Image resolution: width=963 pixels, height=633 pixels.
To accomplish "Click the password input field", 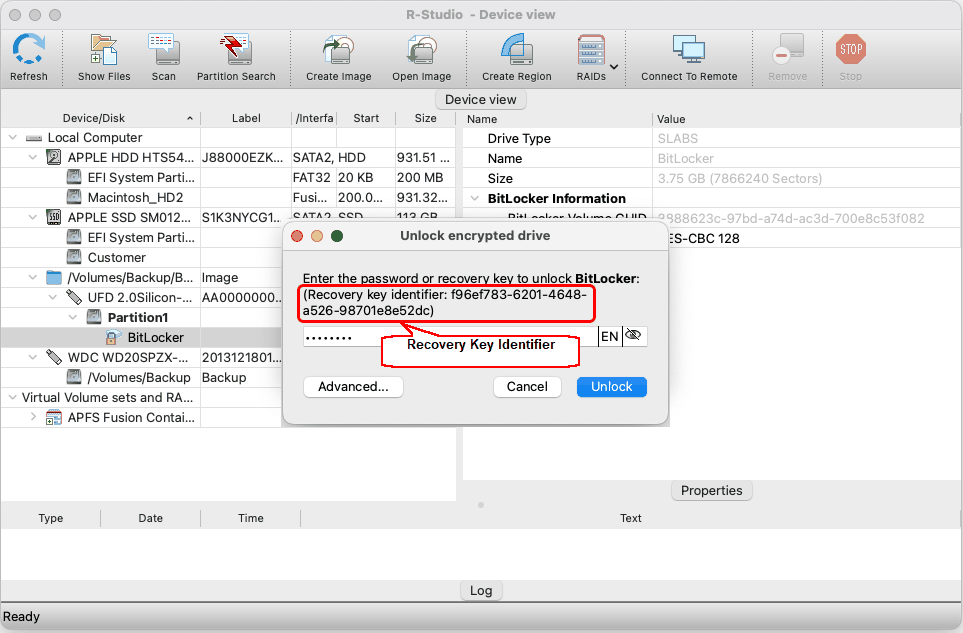I will 450,336.
